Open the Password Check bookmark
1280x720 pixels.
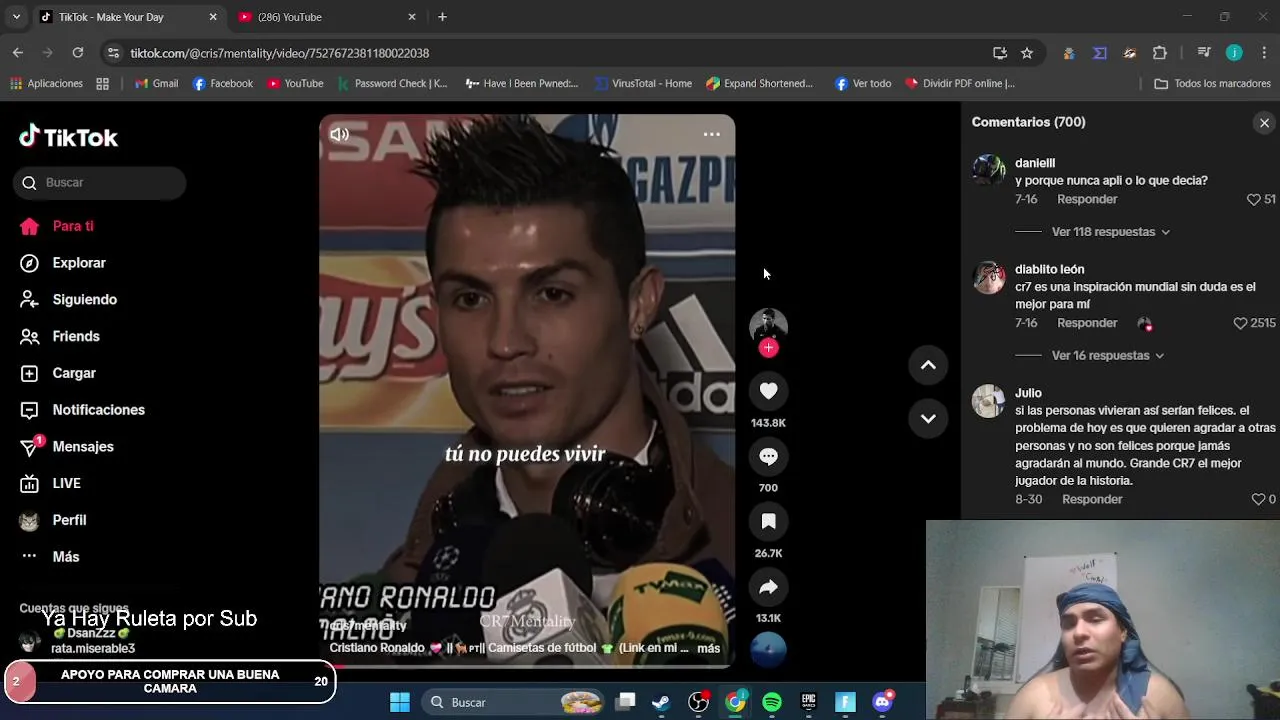pyautogui.click(x=393, y=84)
